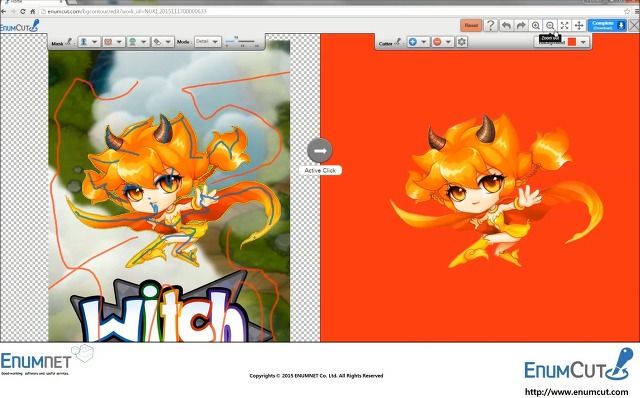This screenshot has width=640, height=398.
Task: Click the Reset button
Action: (471, 25)
